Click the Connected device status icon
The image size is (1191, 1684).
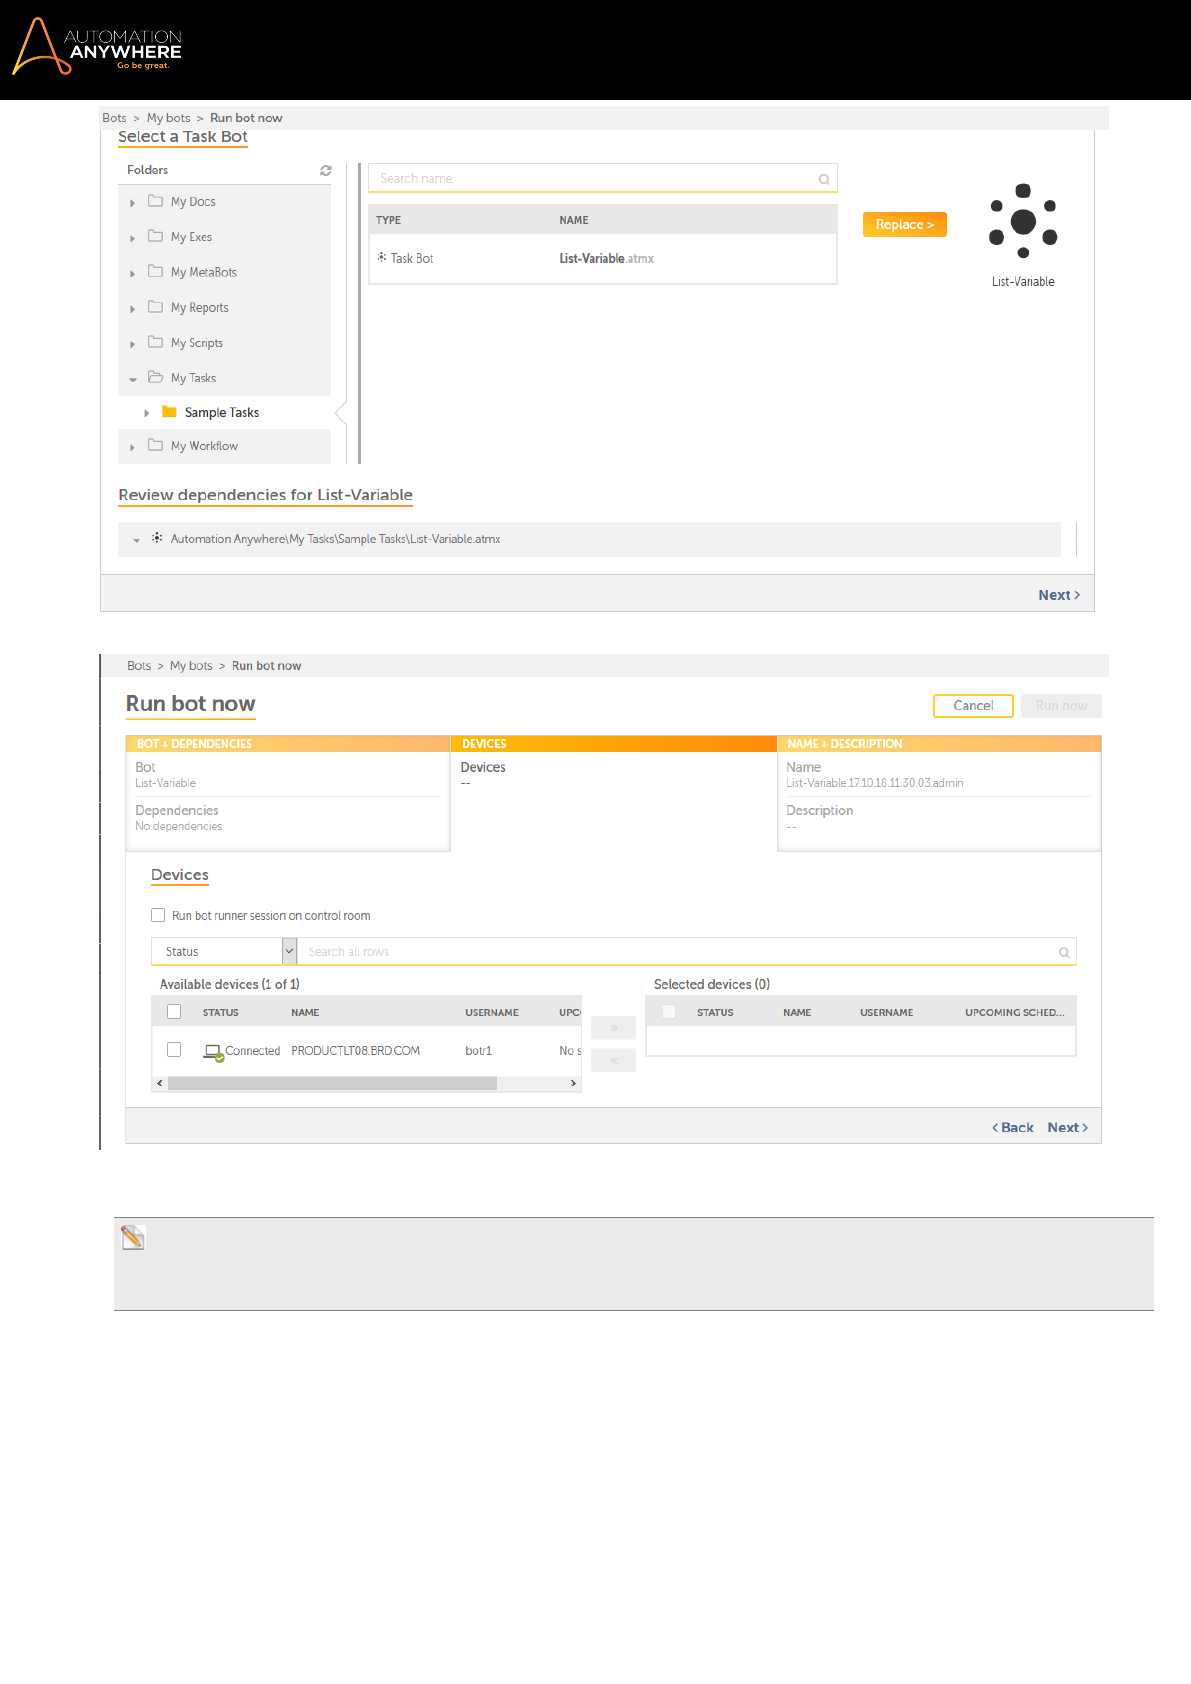213,1052
